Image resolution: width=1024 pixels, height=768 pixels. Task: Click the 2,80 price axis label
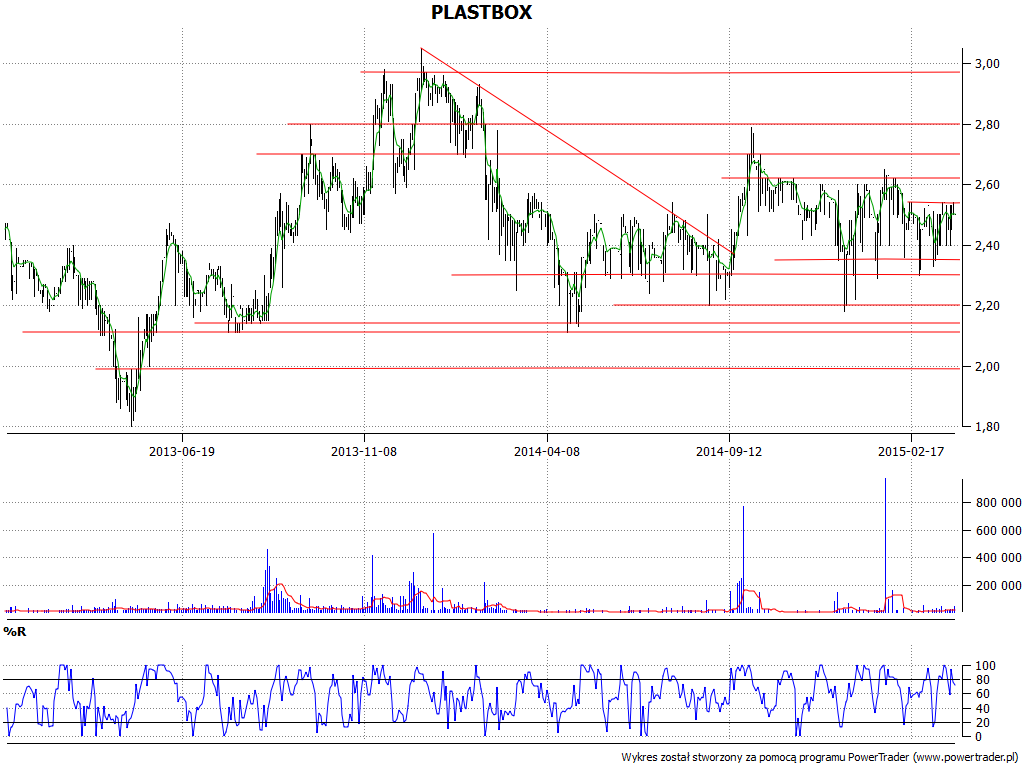pos(987,124)
